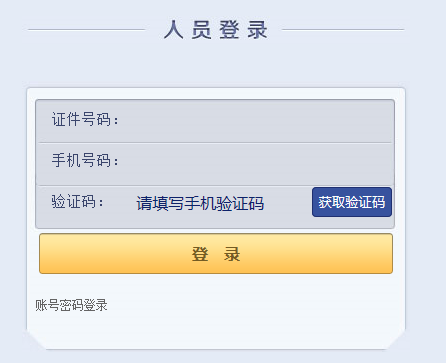This screenshot has height=363, width=446.
Task: Click empty panel area right of 账号密码登录
Action: pyautogui.click(x=253, y=305)
